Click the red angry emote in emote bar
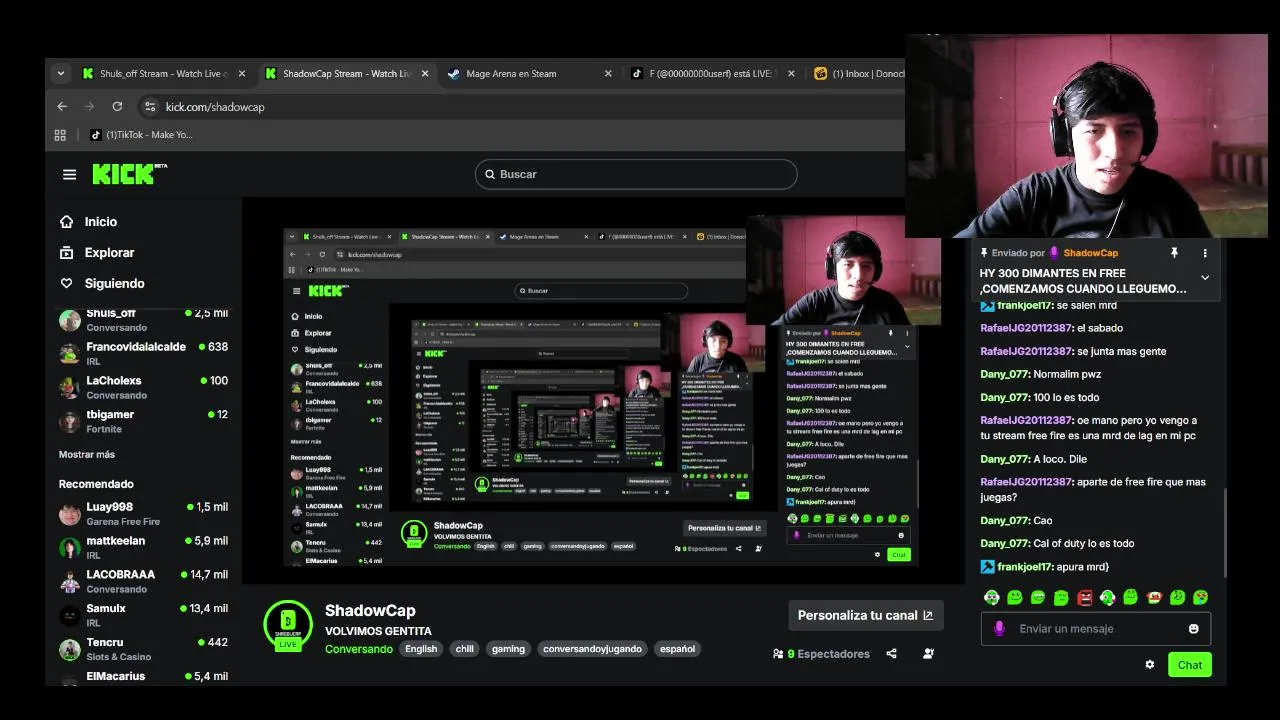The width and height of the screenshot is (1280, 720). (x=1085, y=598)
